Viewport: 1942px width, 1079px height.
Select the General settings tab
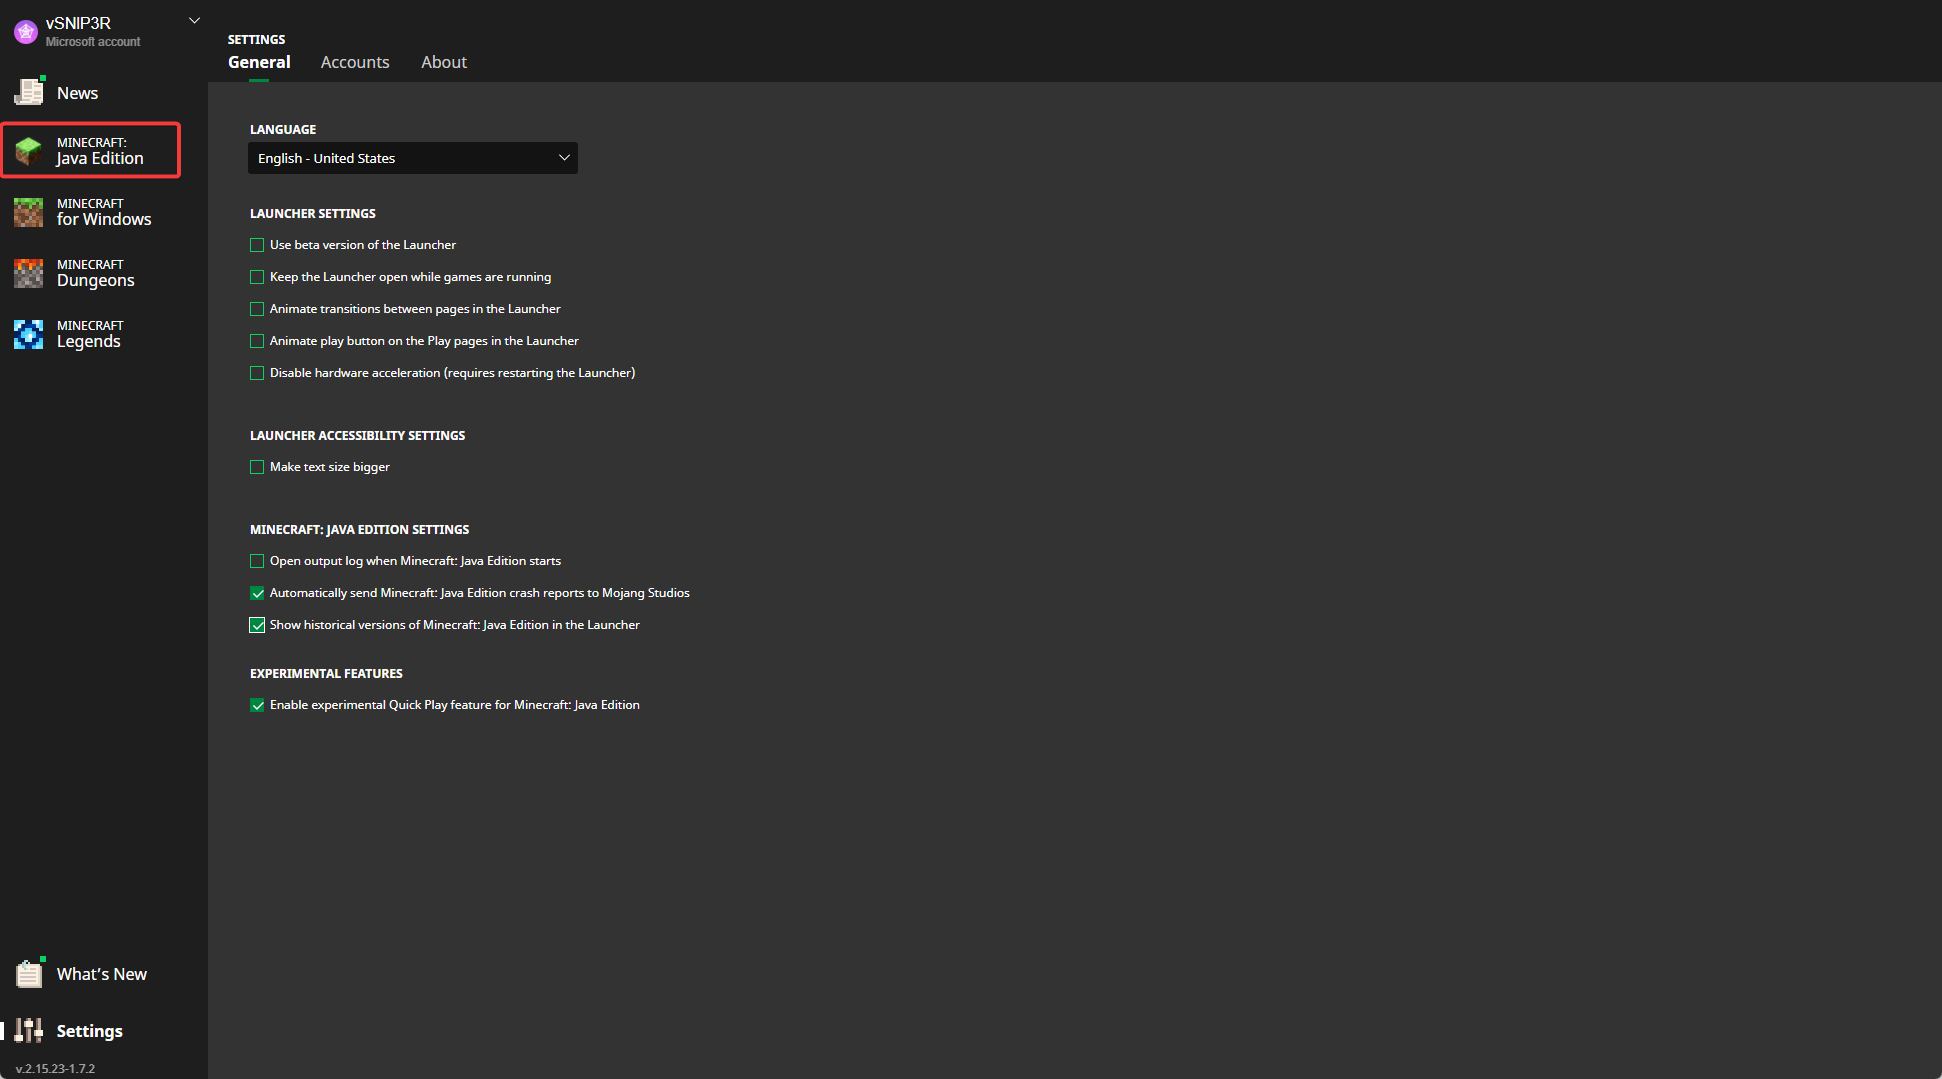pos(259,62)
